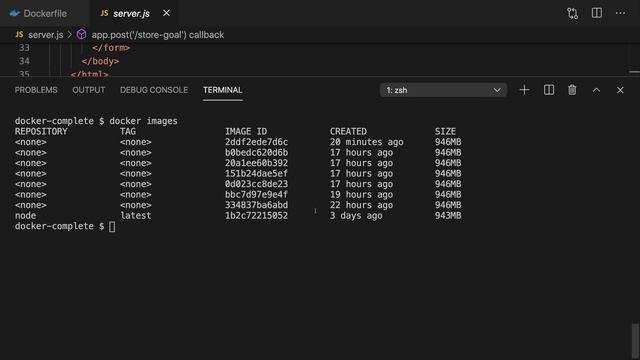
Task: Click the terminal scrollbar thumb
Action: point(635,341)
